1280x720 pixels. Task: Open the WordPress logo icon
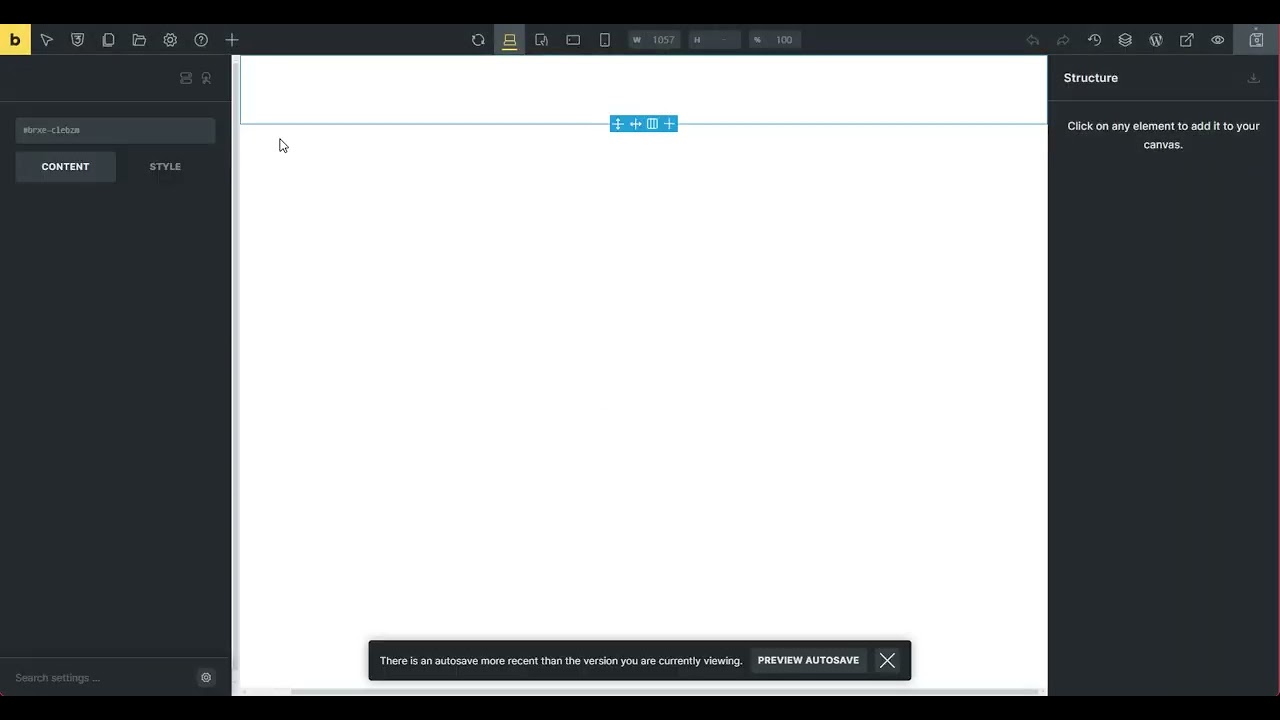1156,40
